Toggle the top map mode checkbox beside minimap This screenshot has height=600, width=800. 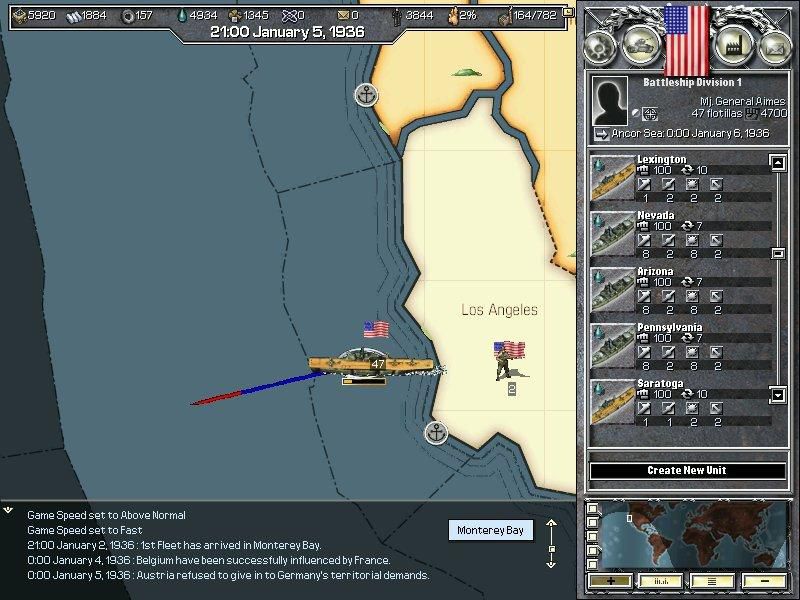pyautogui.click(x=594, y=510)
